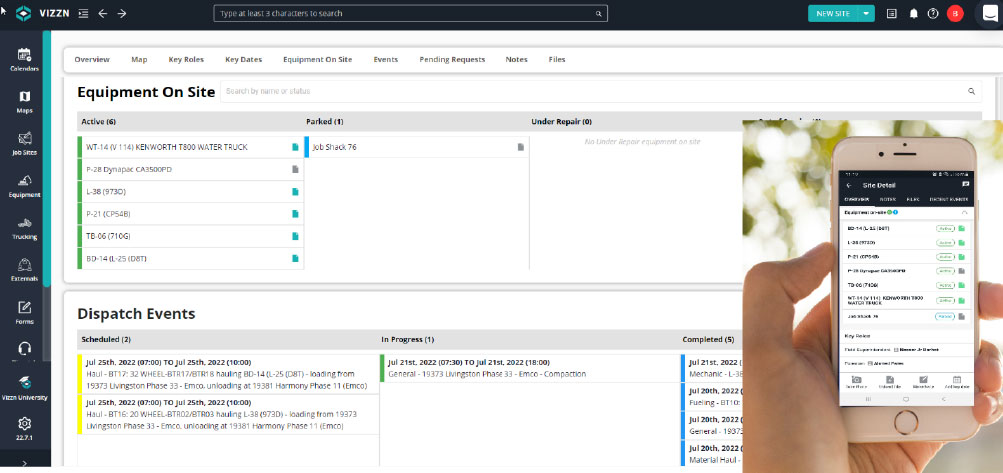Open Vizzn University
The width and height of the screenshot is (1003, 473).
coord(24,388)
